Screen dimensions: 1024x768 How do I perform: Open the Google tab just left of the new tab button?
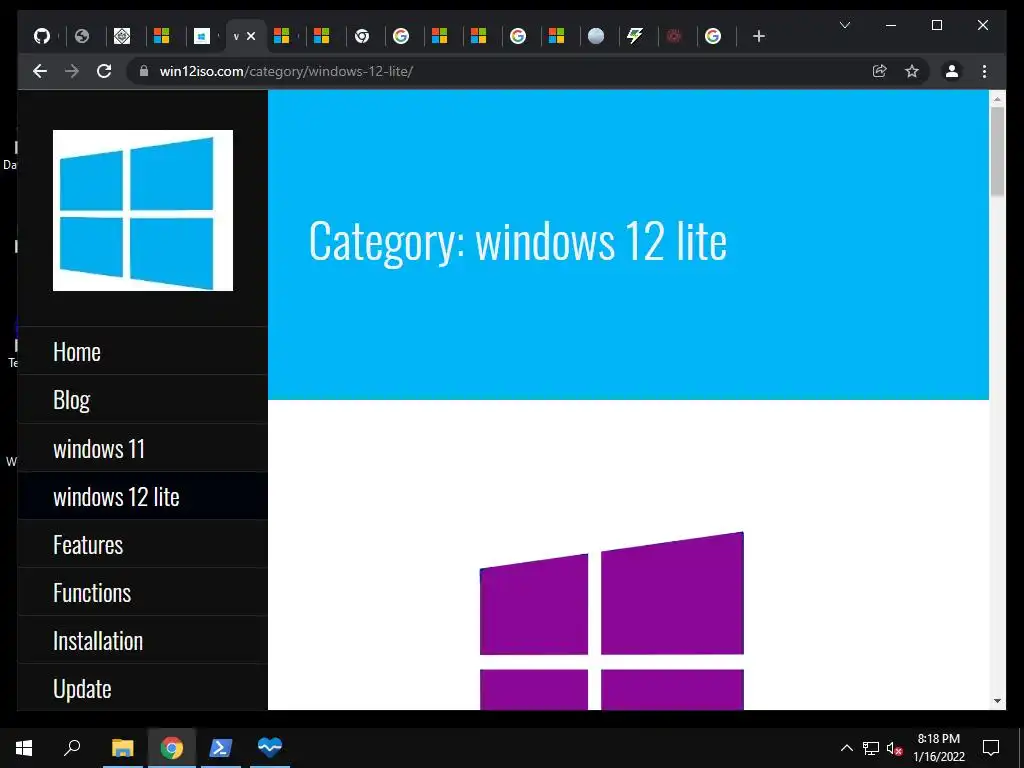(x=713, y=36)
